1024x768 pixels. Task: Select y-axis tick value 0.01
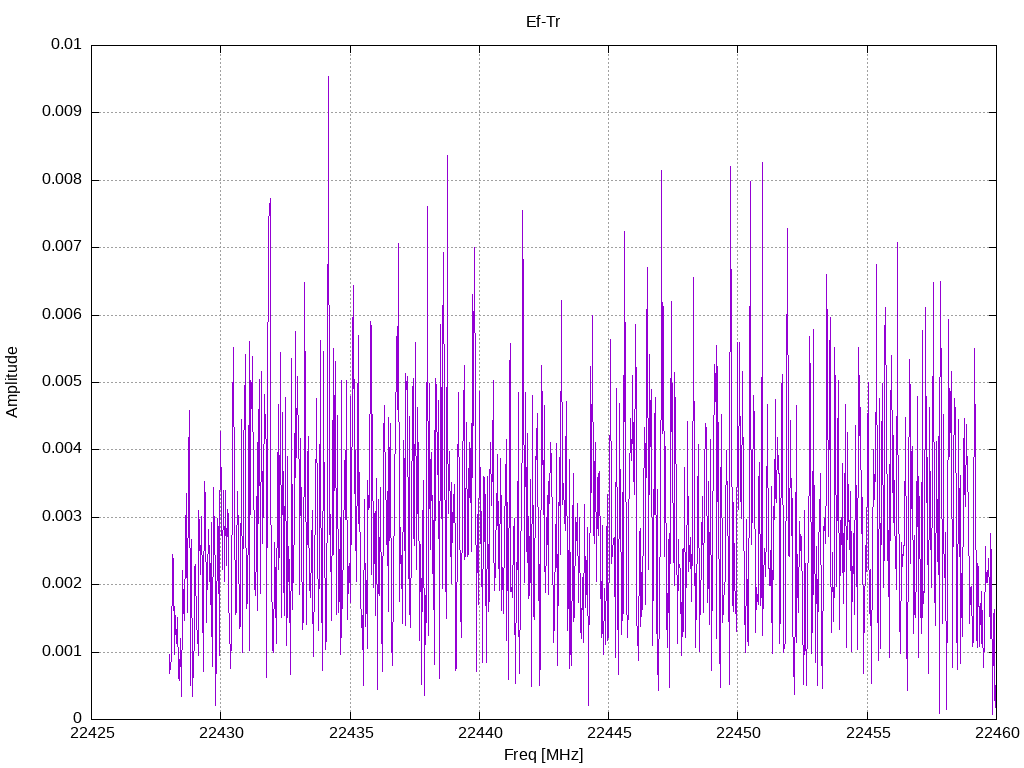tap(66, 44)
